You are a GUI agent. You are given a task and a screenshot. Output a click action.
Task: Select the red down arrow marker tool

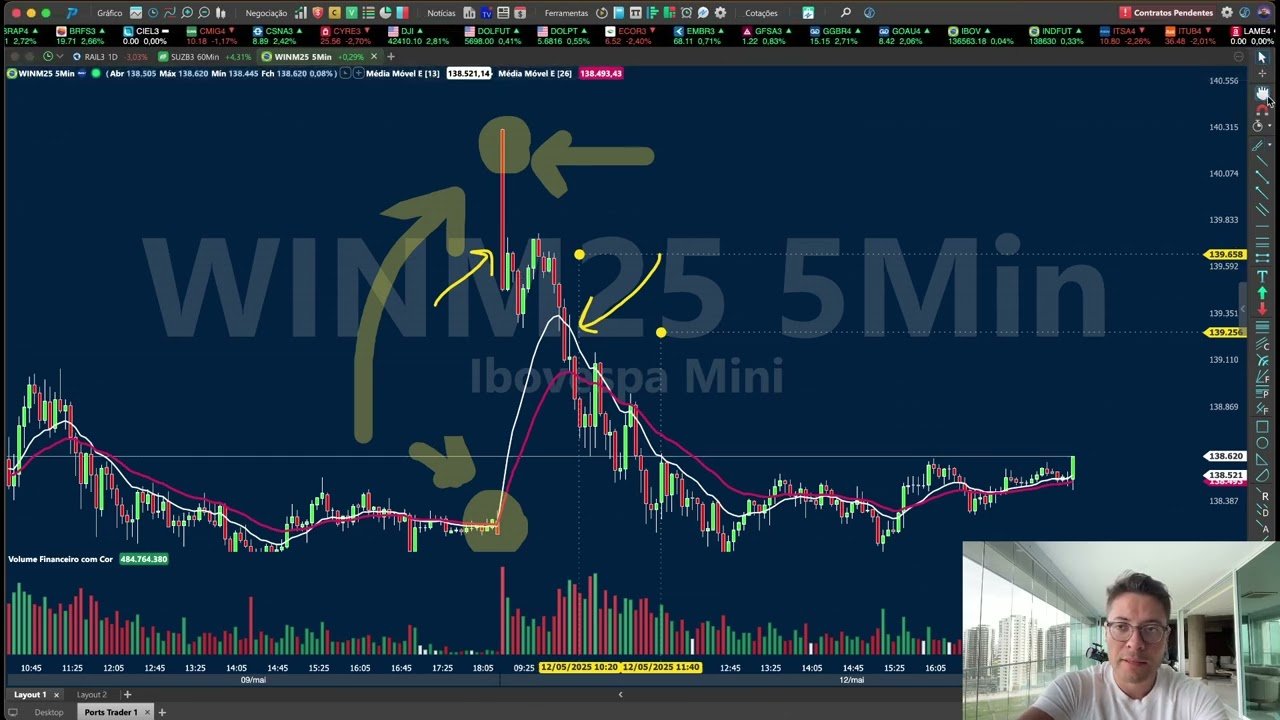click(x=1262, y=307)
